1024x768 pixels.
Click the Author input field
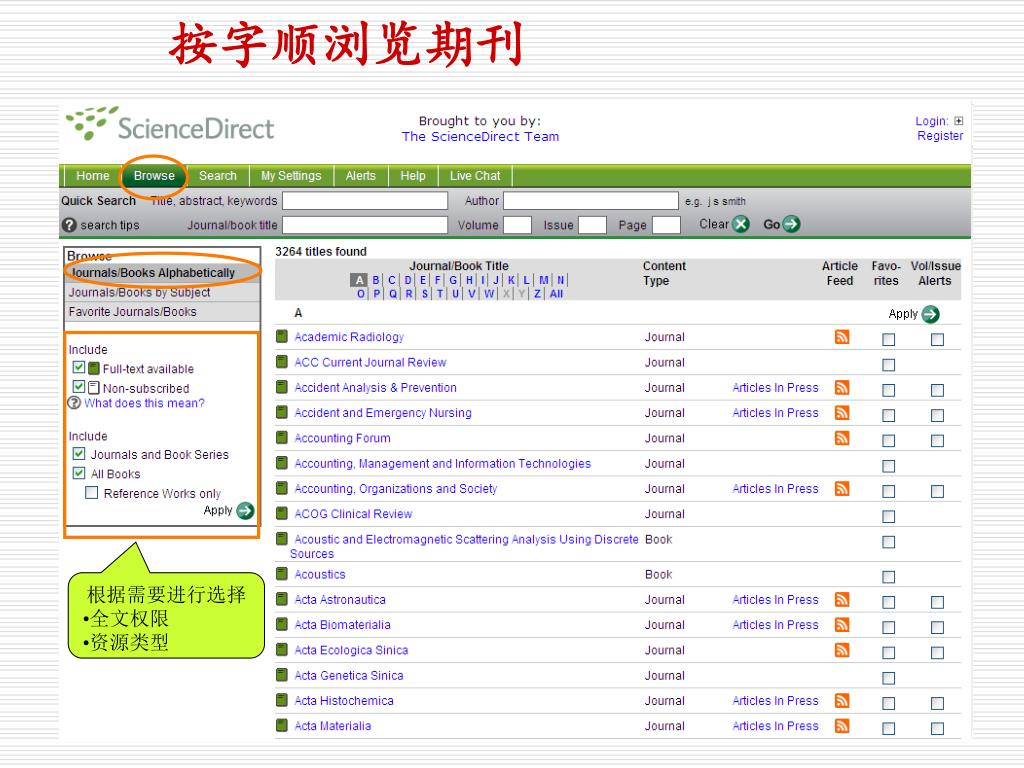pyautogui.click(x=591, y=200)
